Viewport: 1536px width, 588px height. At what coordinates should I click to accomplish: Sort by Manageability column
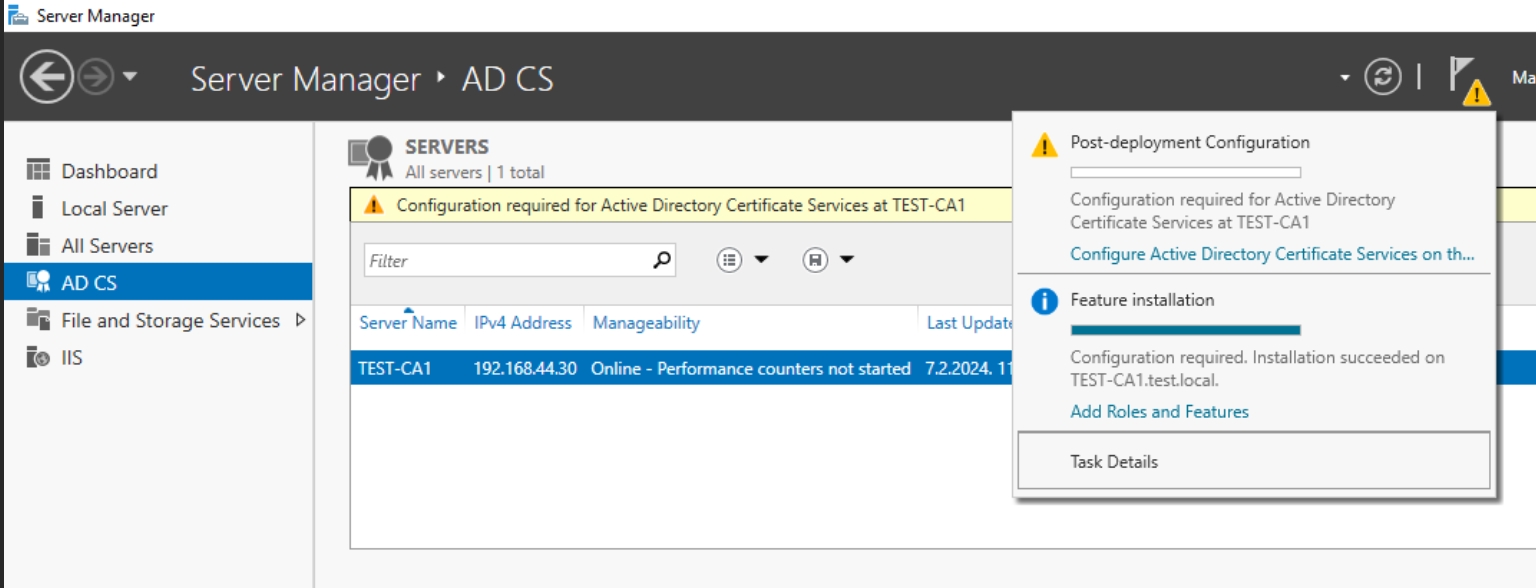coord(646,322)
